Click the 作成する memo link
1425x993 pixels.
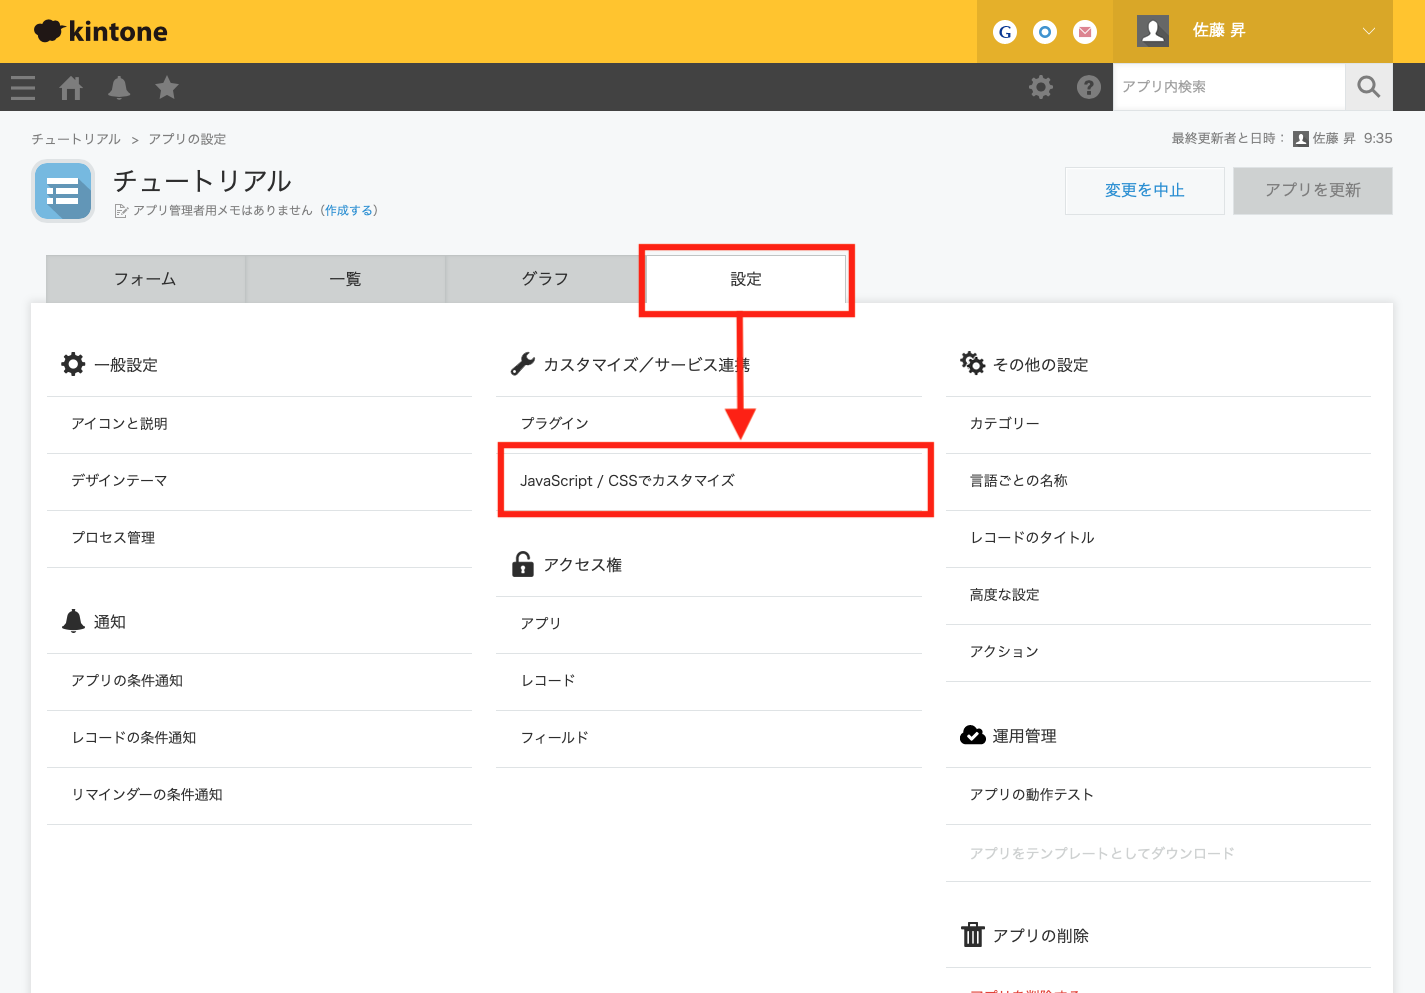pos(349,210)
